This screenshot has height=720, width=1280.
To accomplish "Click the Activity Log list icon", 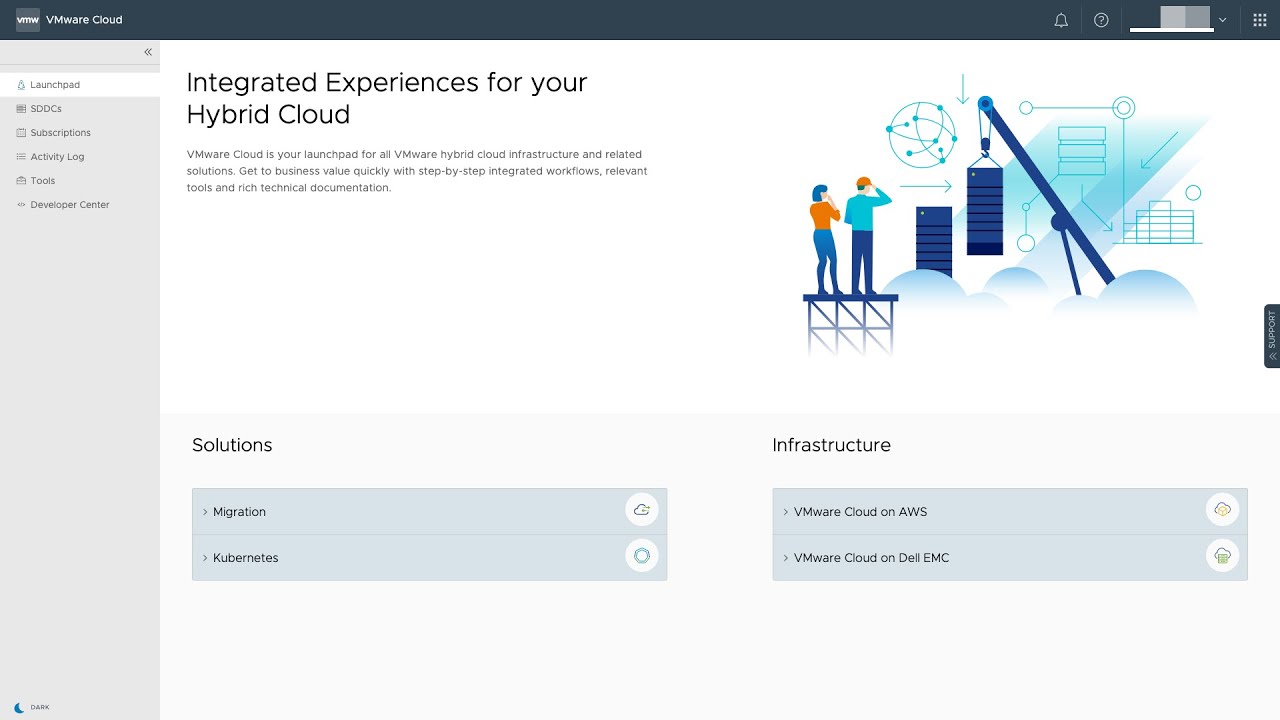I will [x=21, y=157].
